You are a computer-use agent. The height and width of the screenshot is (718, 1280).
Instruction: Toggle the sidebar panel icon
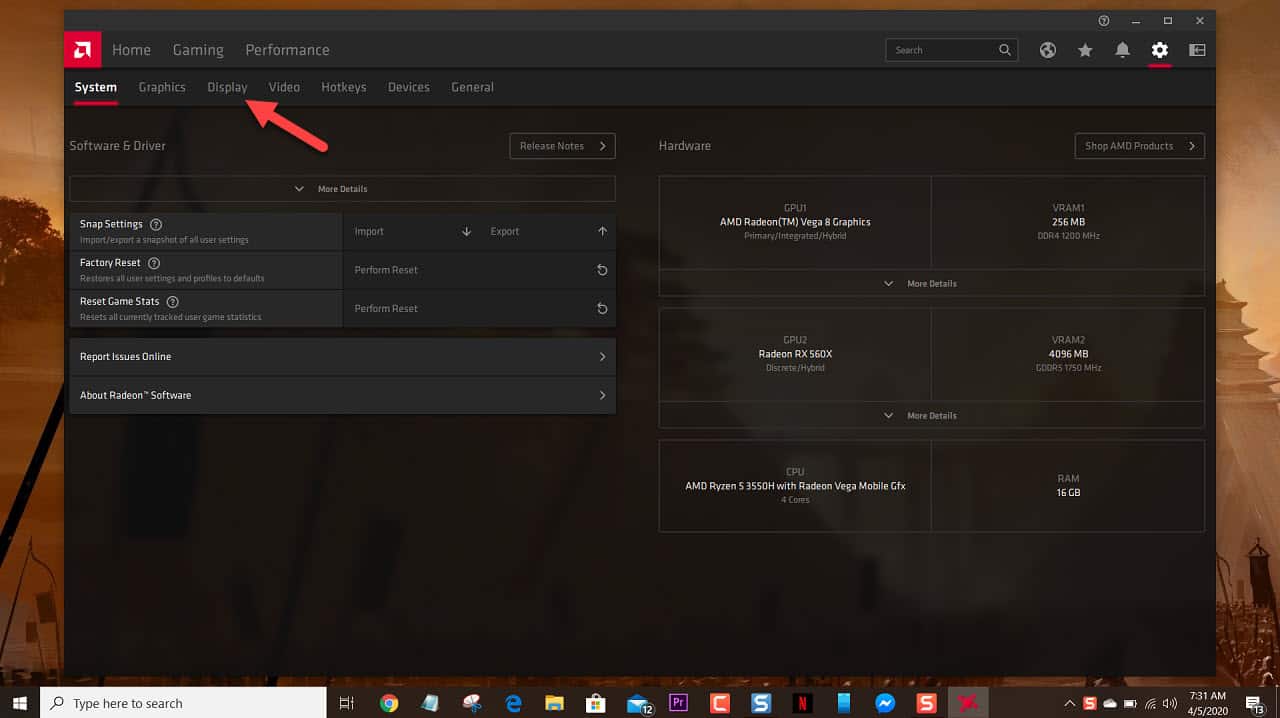click(1197, 50)
